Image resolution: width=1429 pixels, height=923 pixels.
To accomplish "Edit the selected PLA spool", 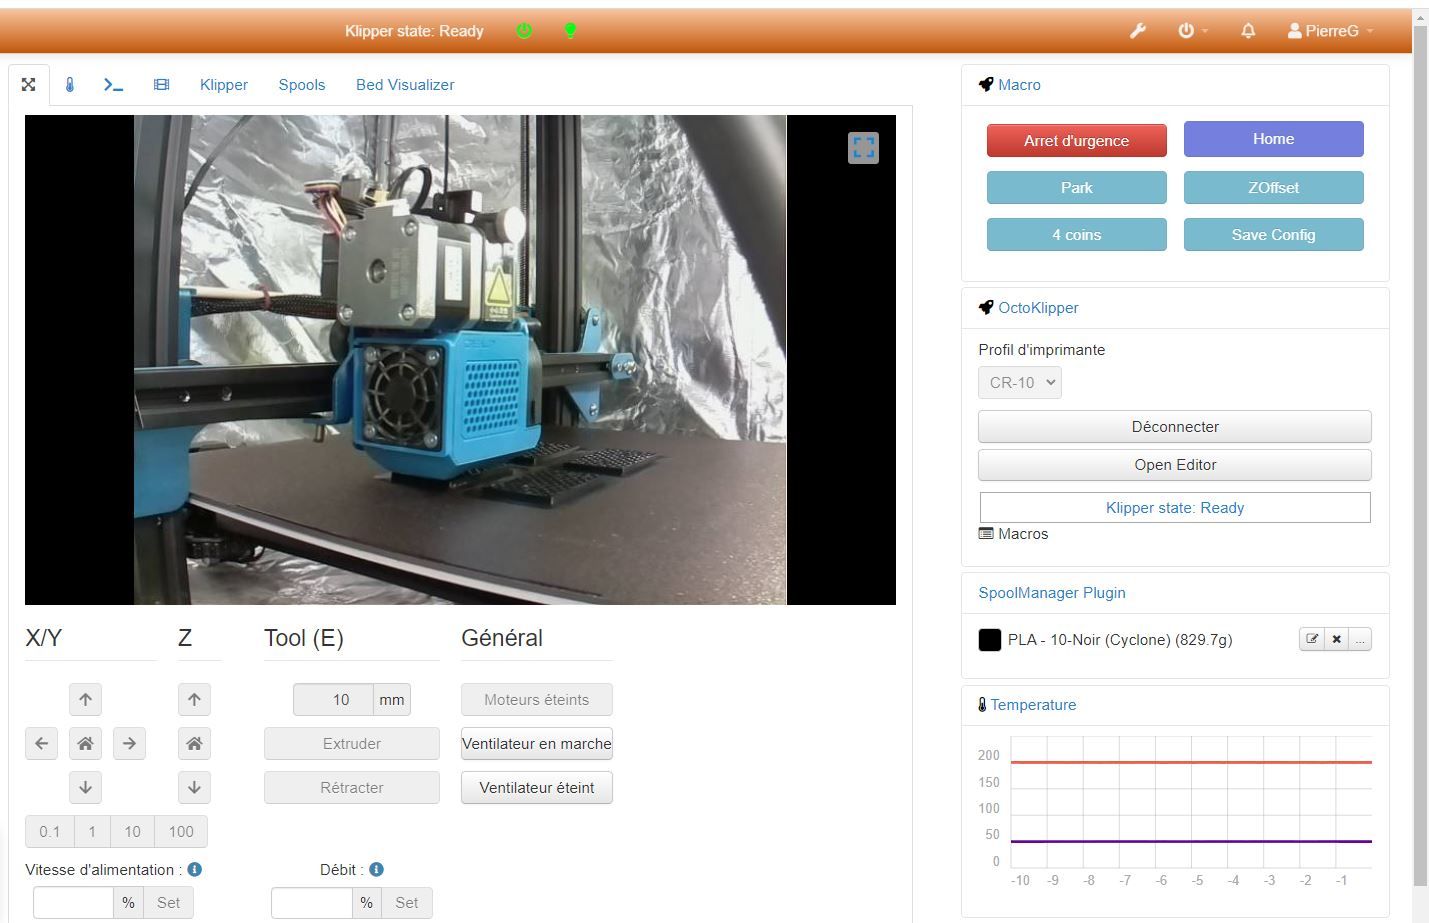I will click(x=1312, y=639).
